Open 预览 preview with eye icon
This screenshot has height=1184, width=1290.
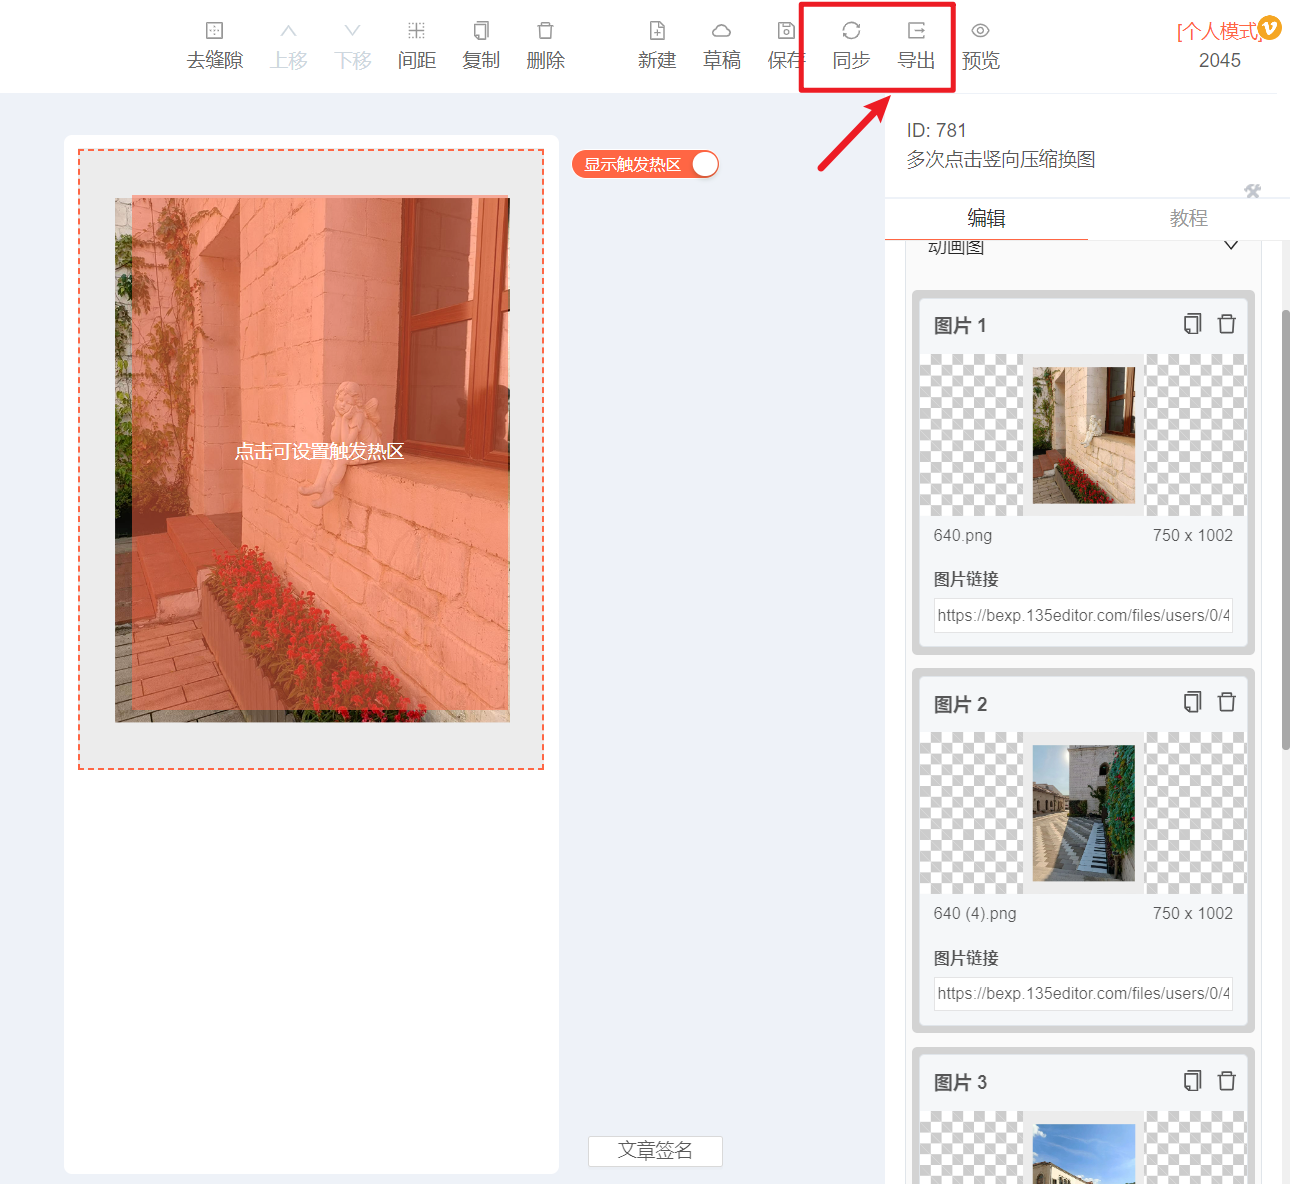point(981,46)
